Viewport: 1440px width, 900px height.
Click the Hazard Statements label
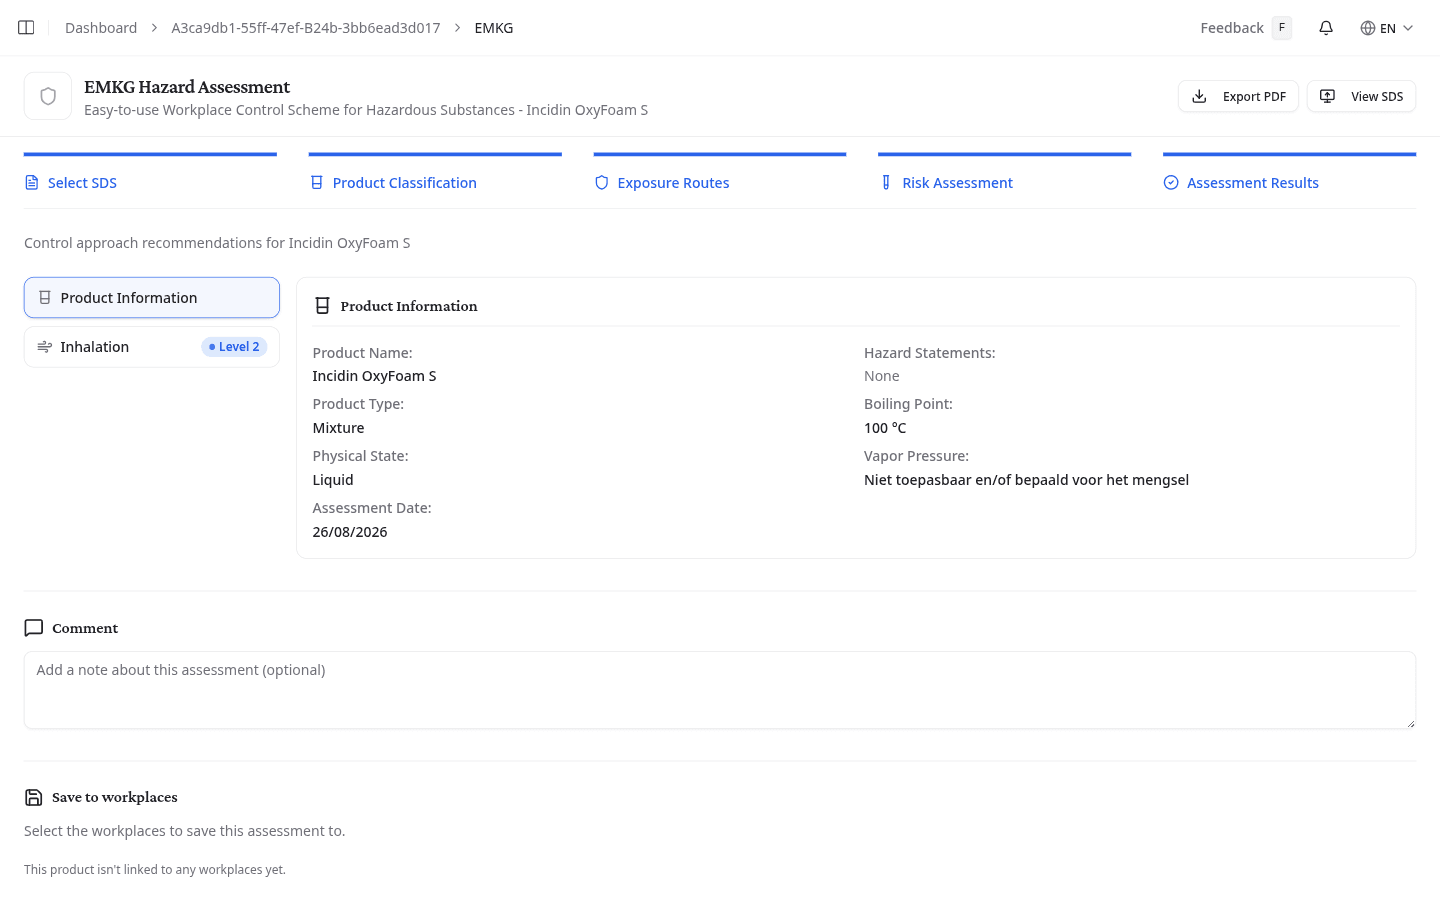930,353
